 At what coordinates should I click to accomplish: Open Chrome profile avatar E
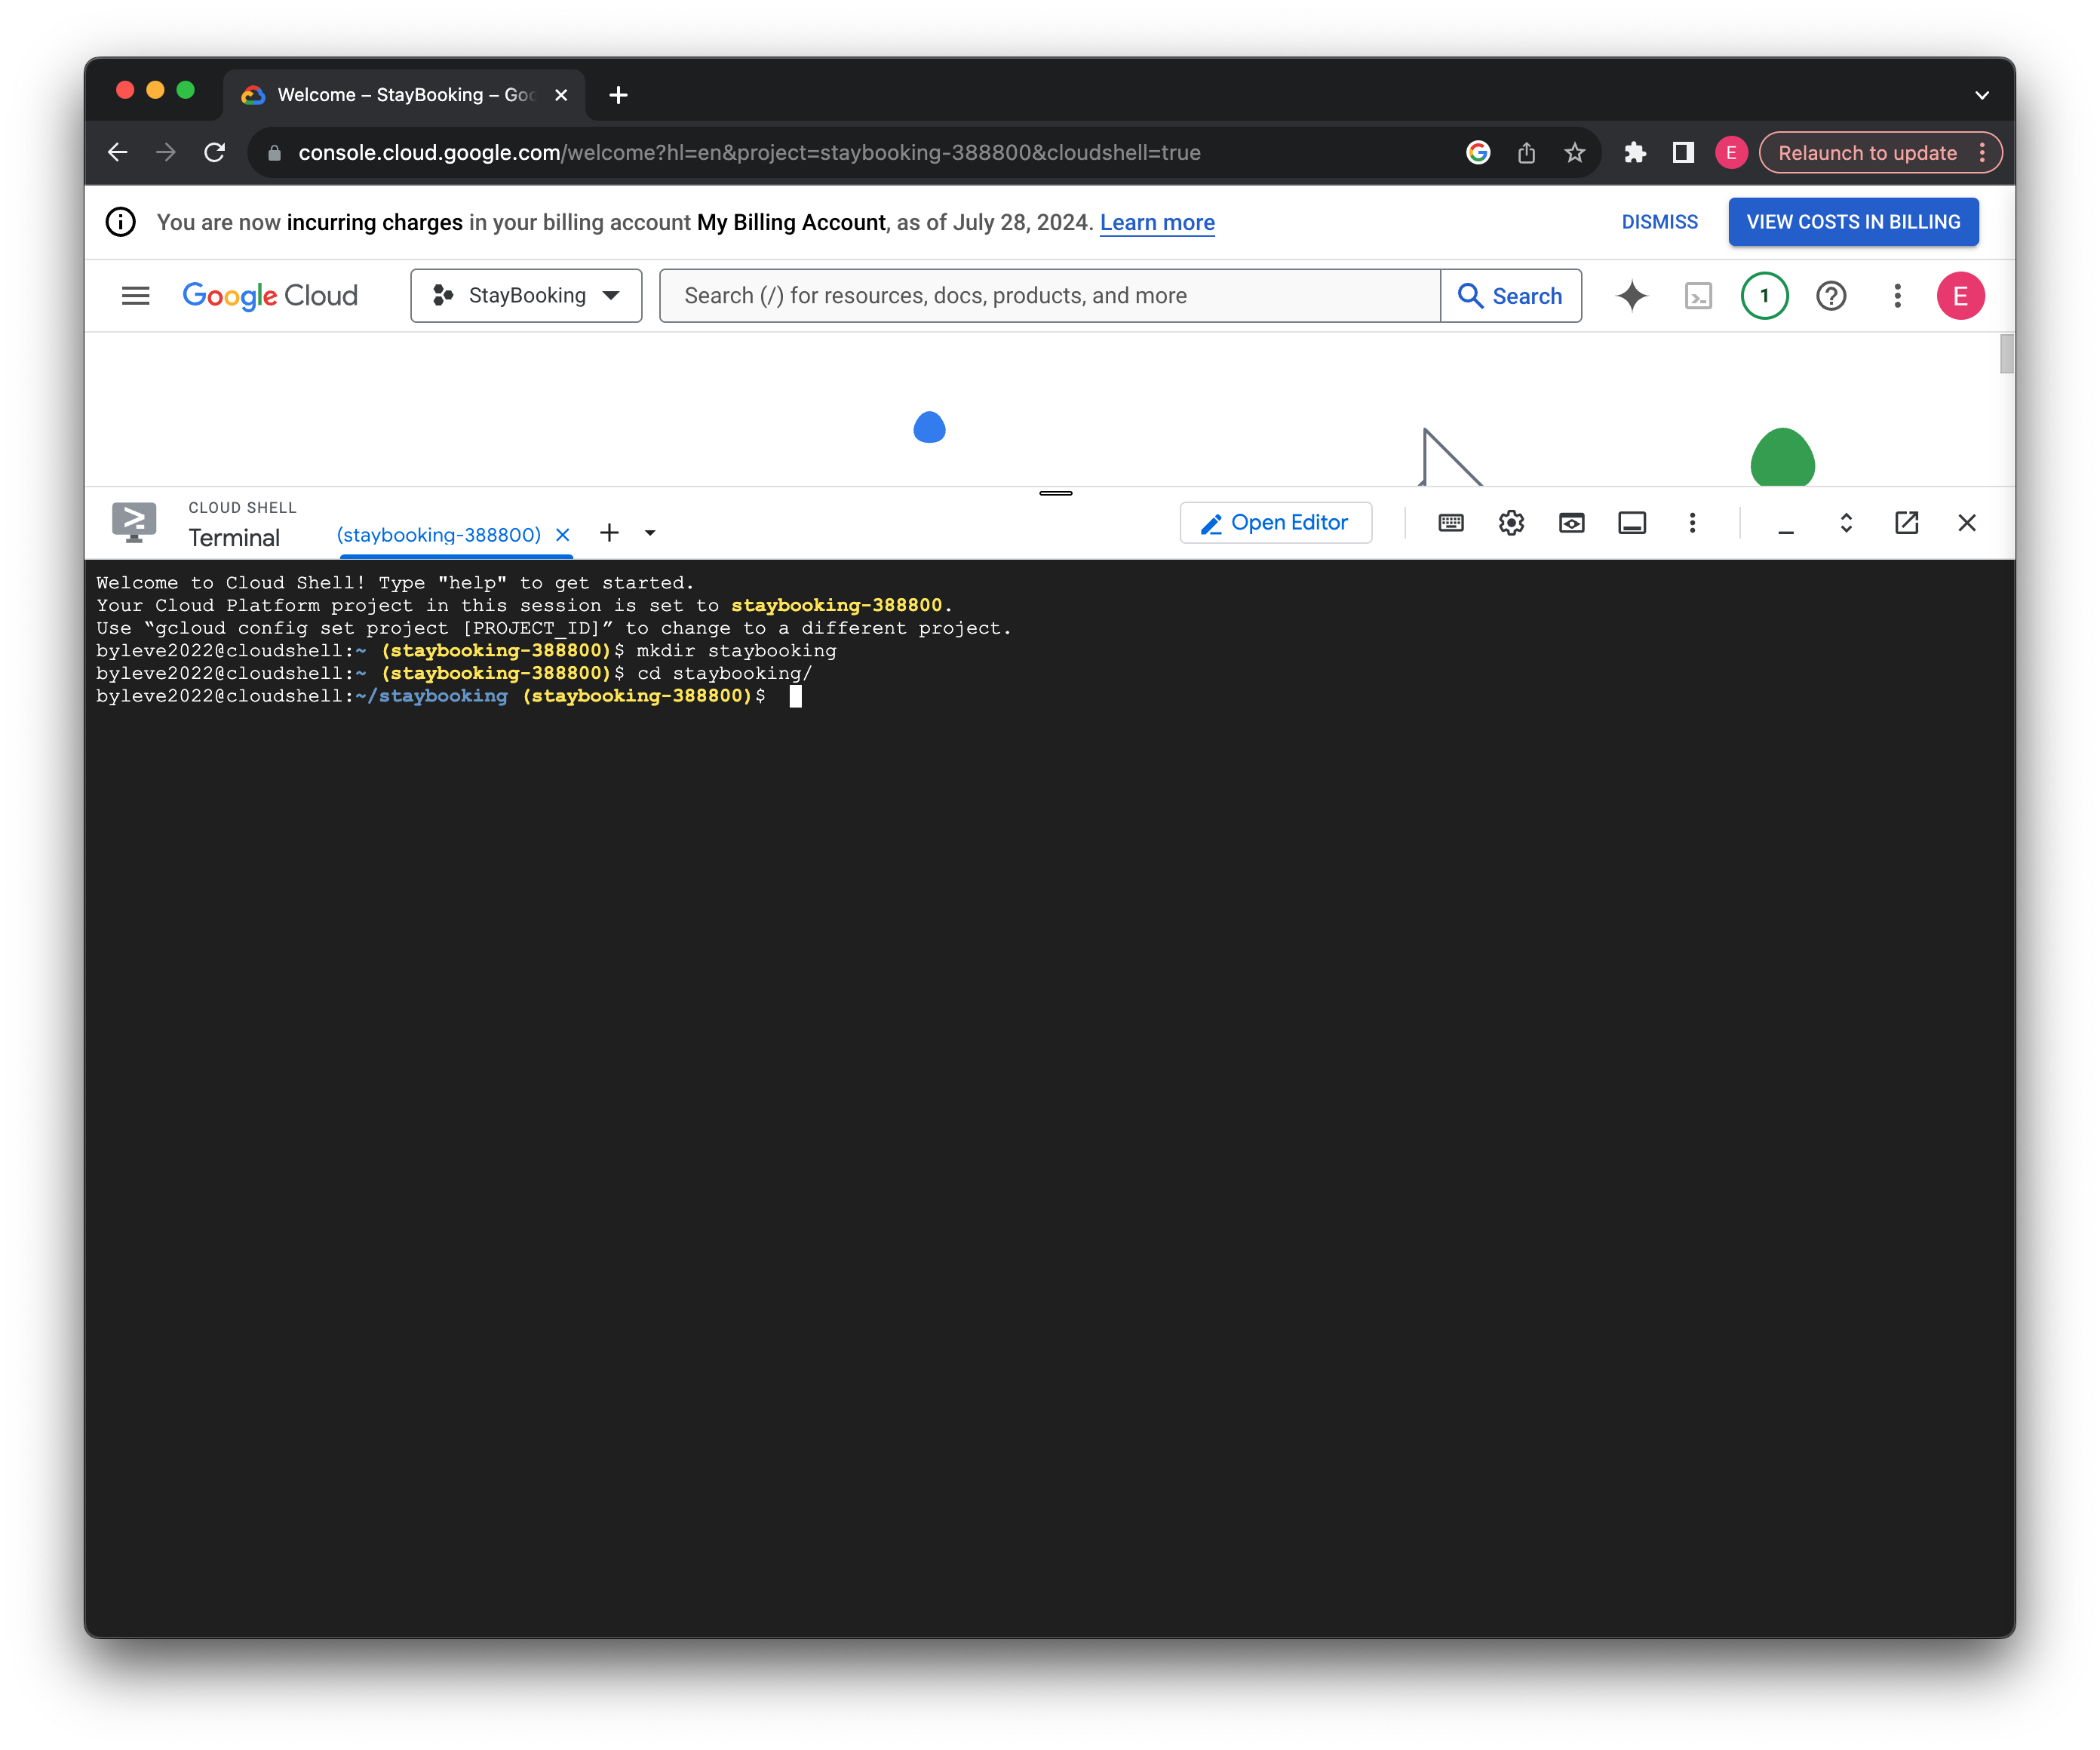[1731, 152]
